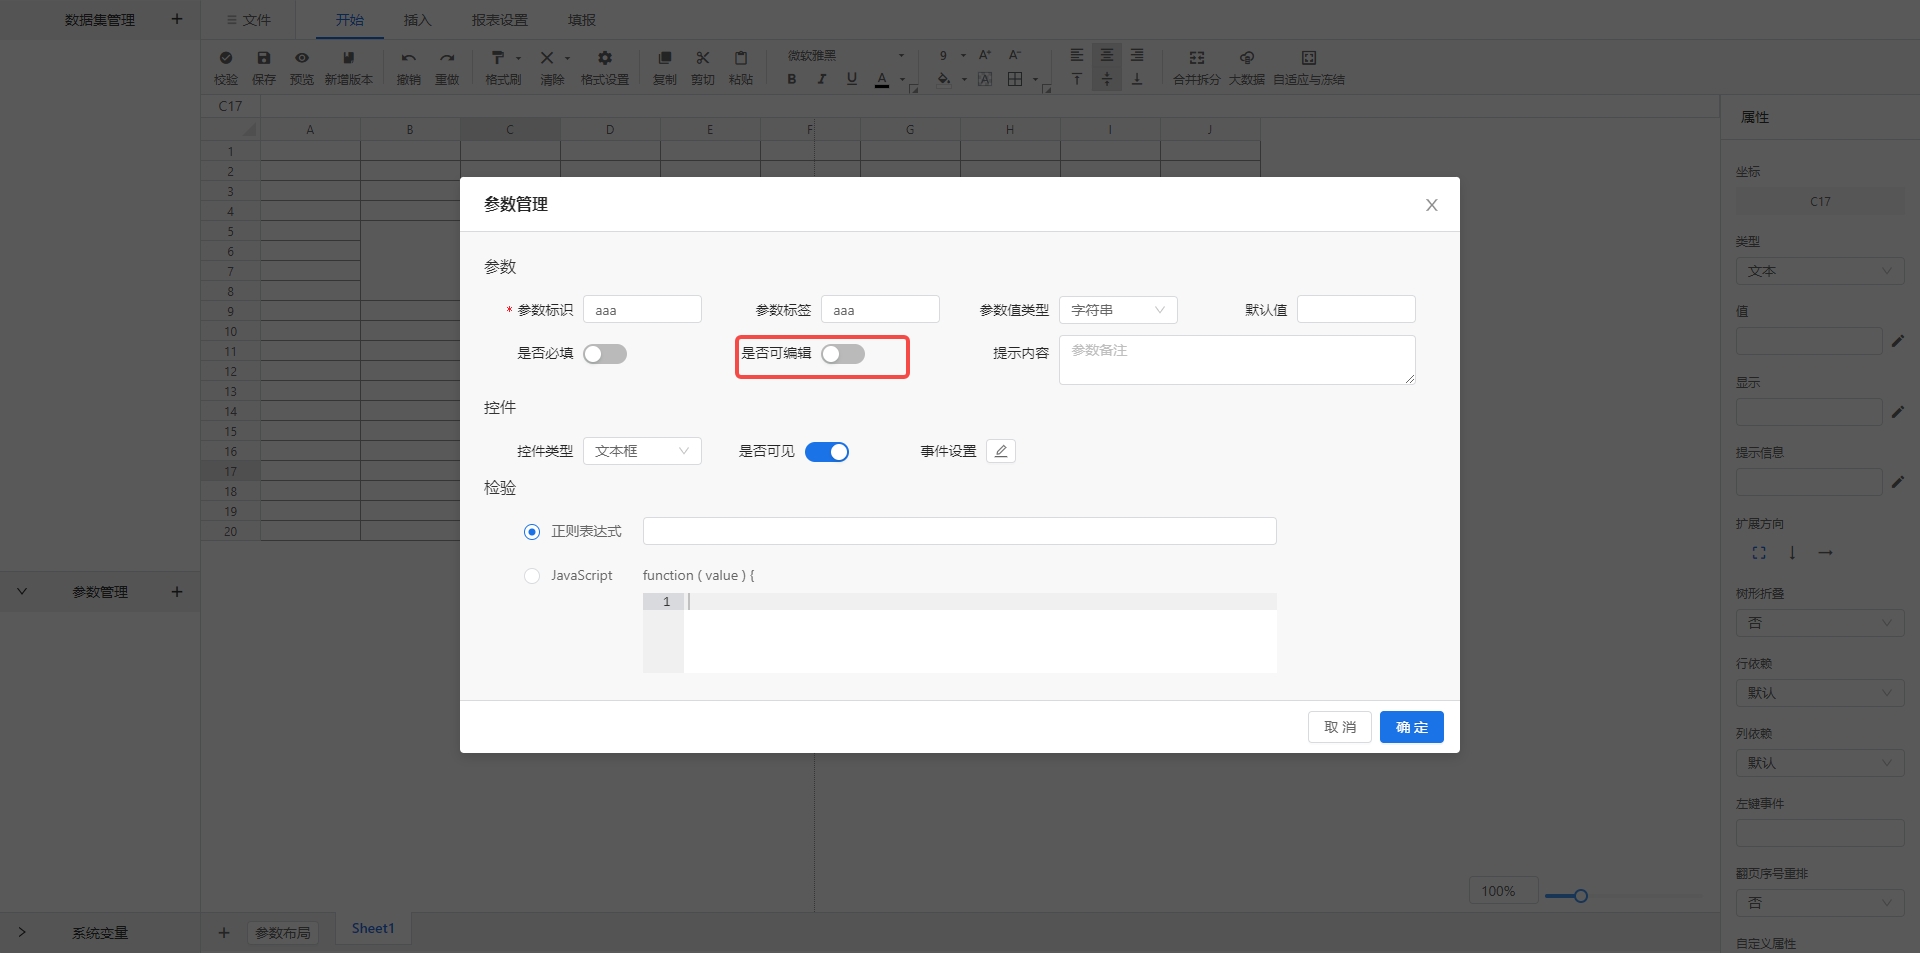Viewport: 1920px width, 953px height.
Task: Open the 行依赖 dropdown
Action: (x=1820, y=693)
